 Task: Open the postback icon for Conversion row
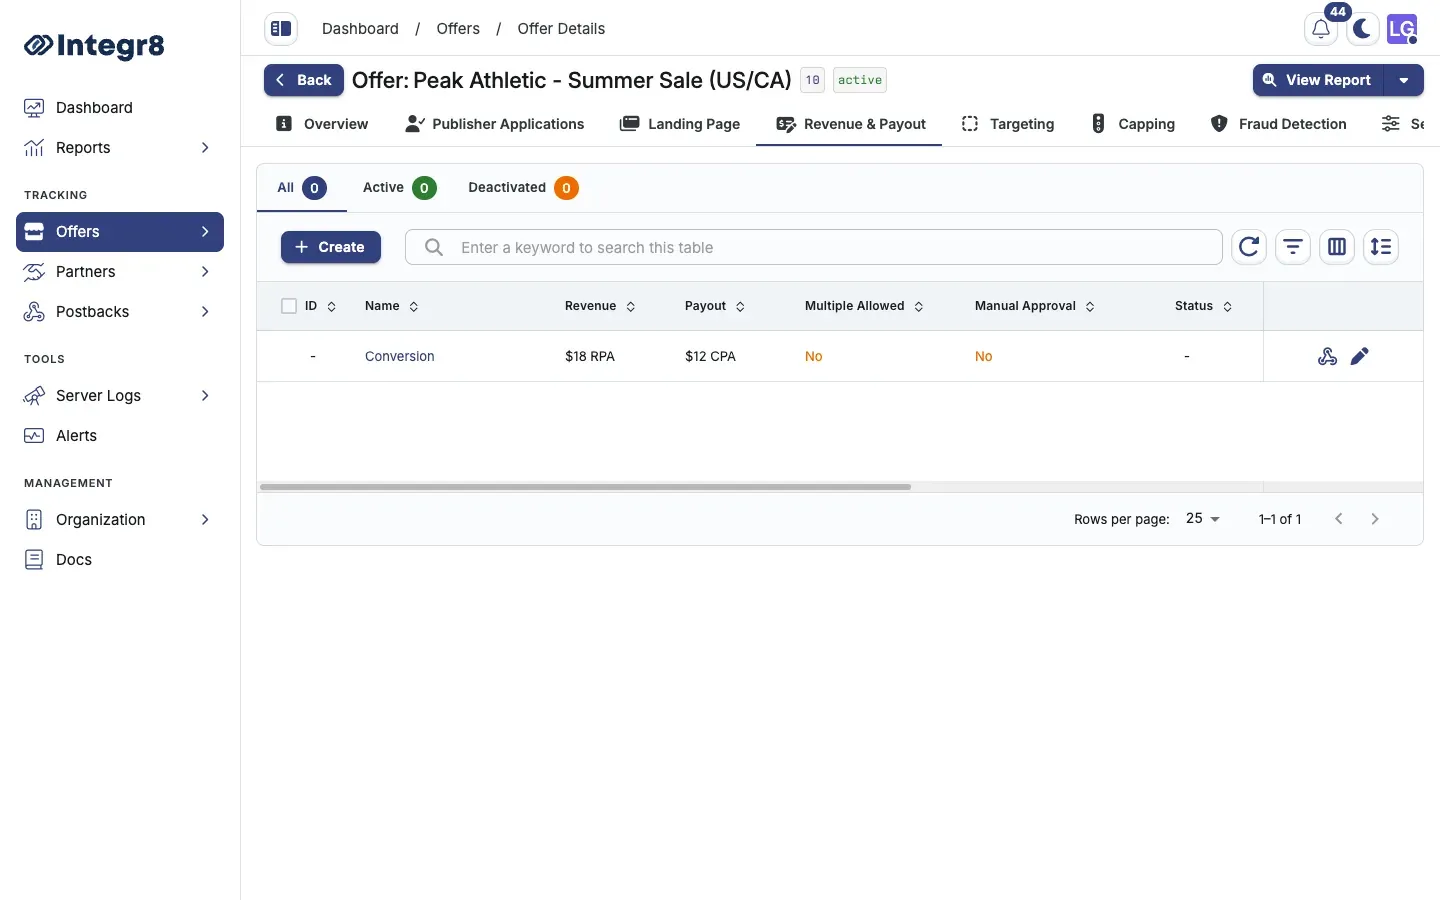click(1328, 356)
